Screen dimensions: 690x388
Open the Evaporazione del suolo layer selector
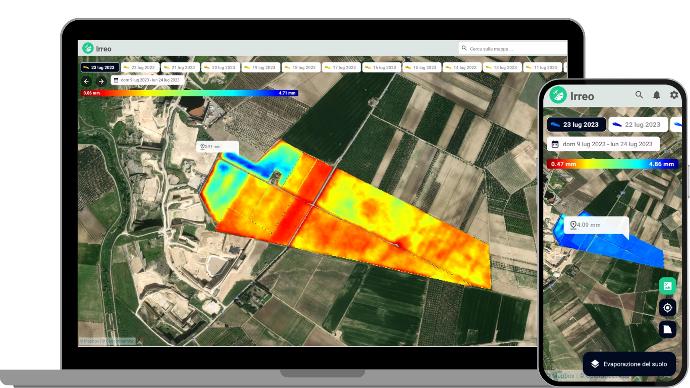pos(629,364)
